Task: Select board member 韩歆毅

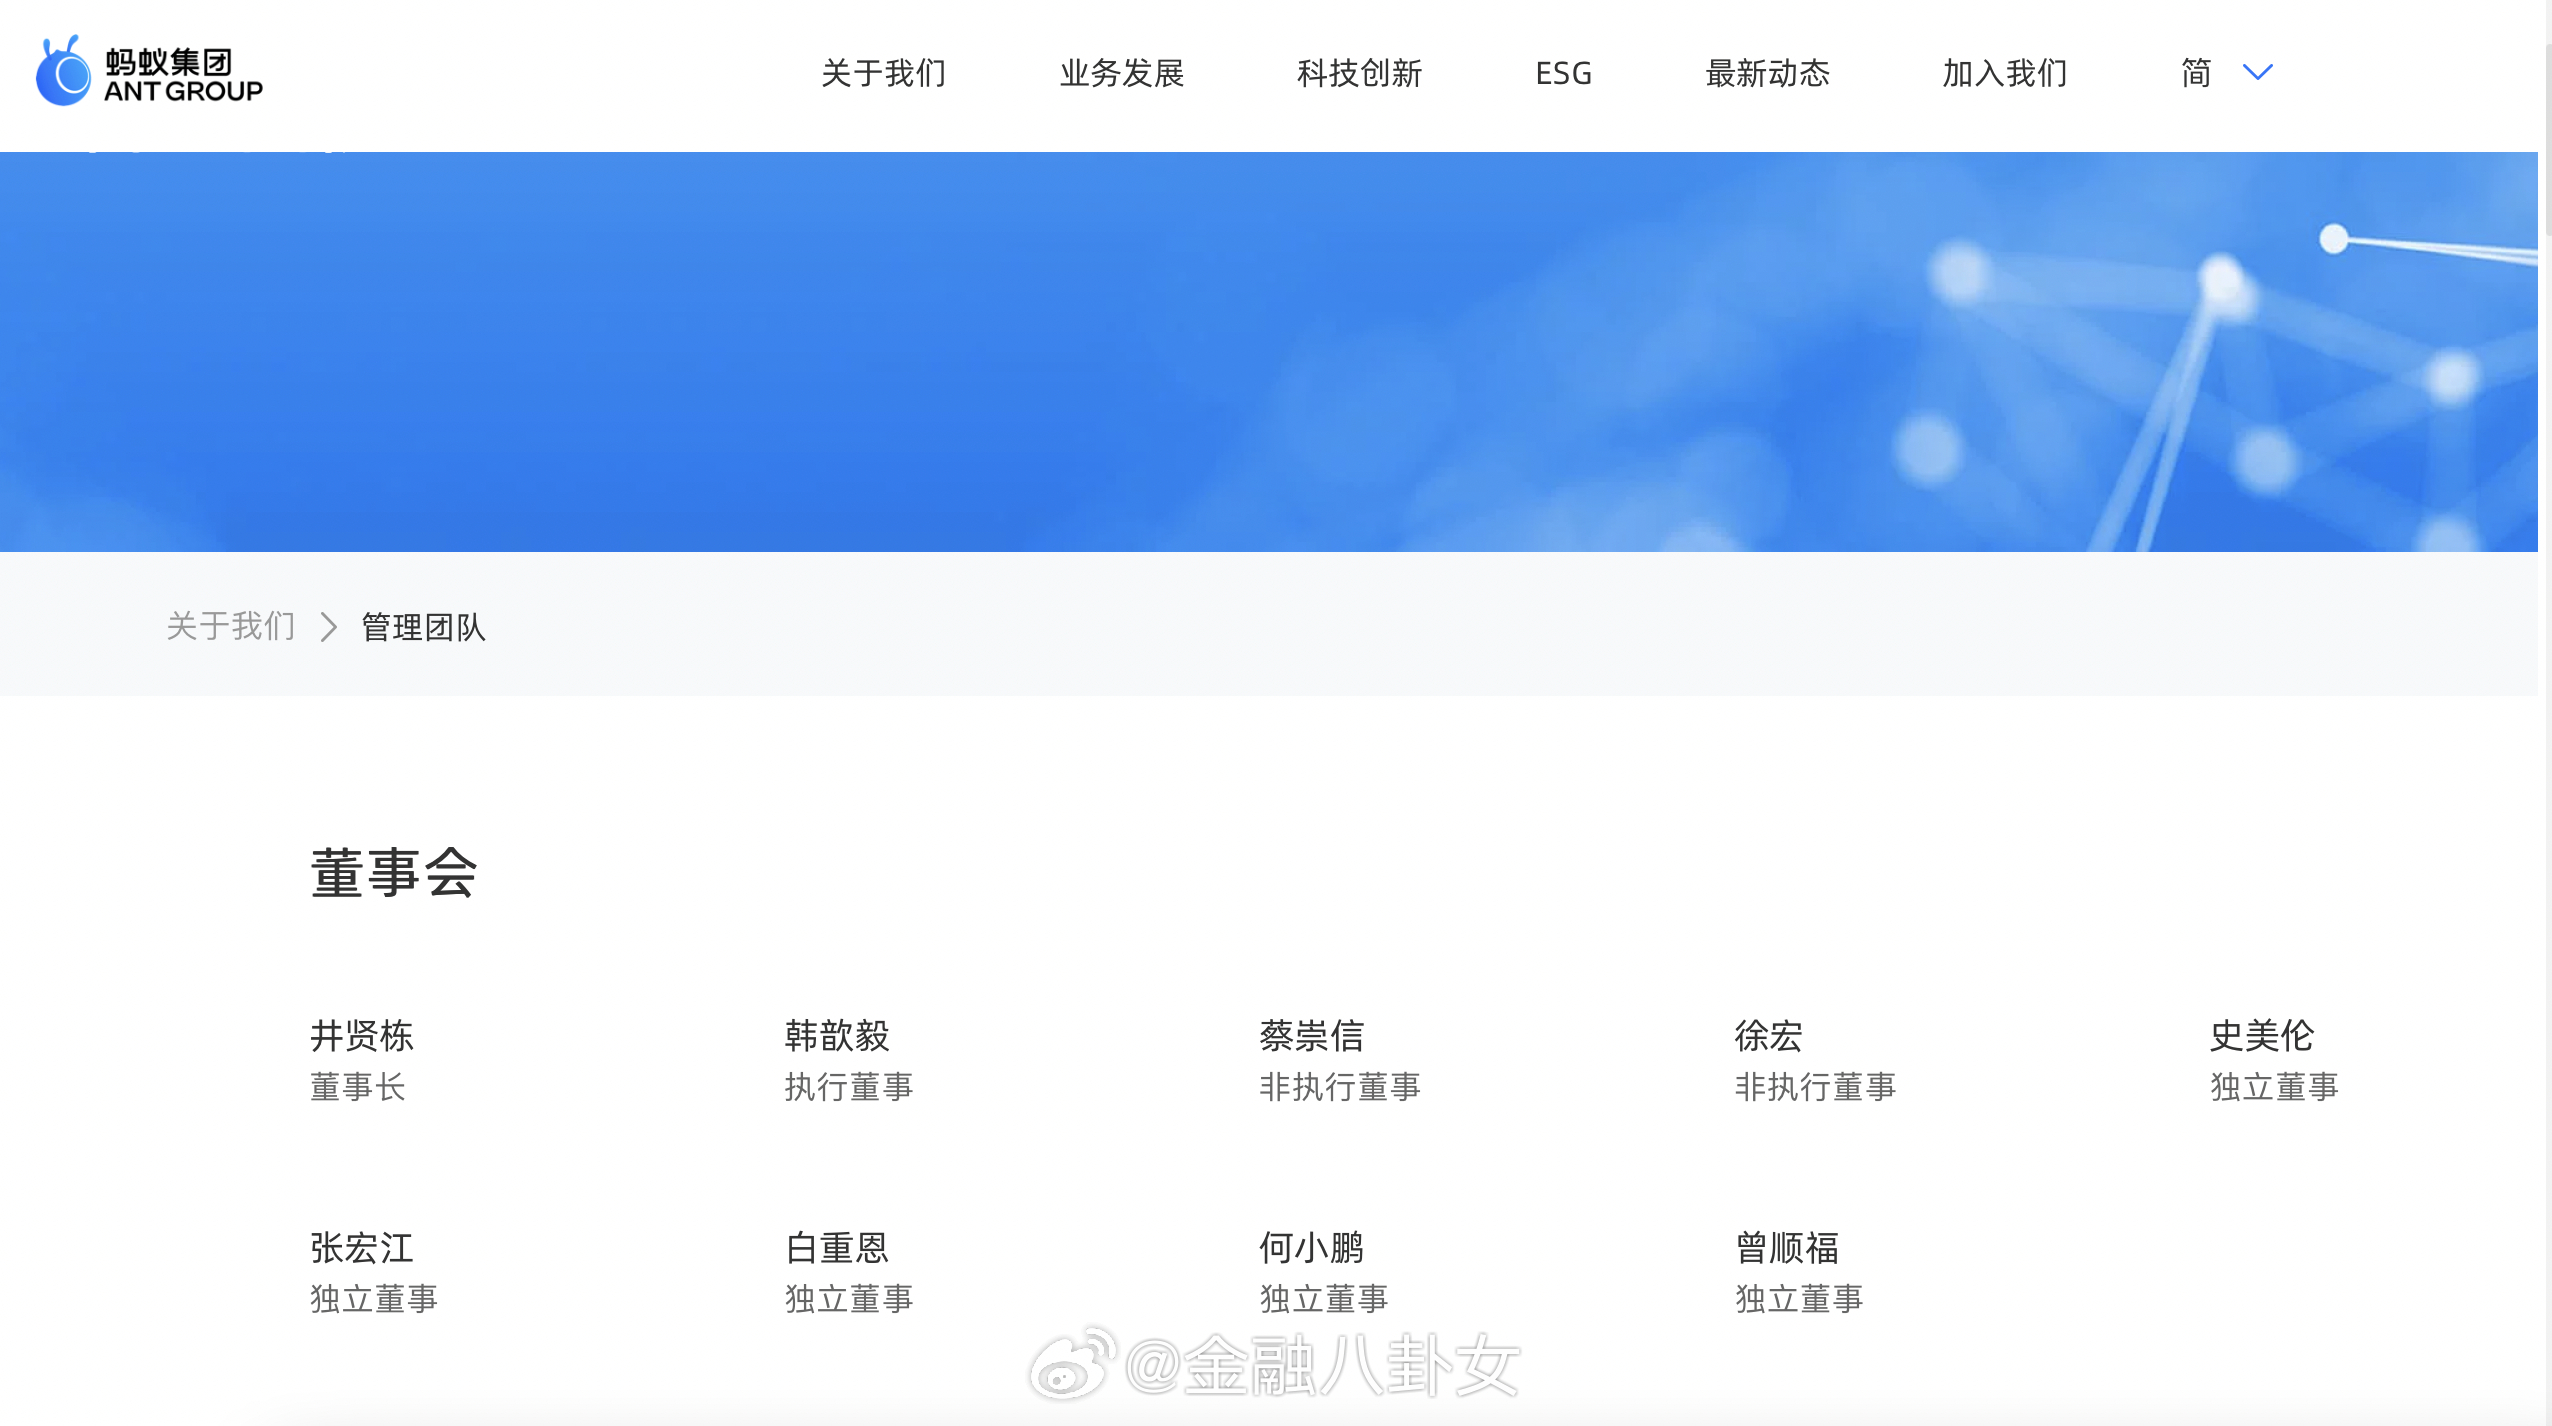Action: pyautogui.click(x=836, y=1035)
